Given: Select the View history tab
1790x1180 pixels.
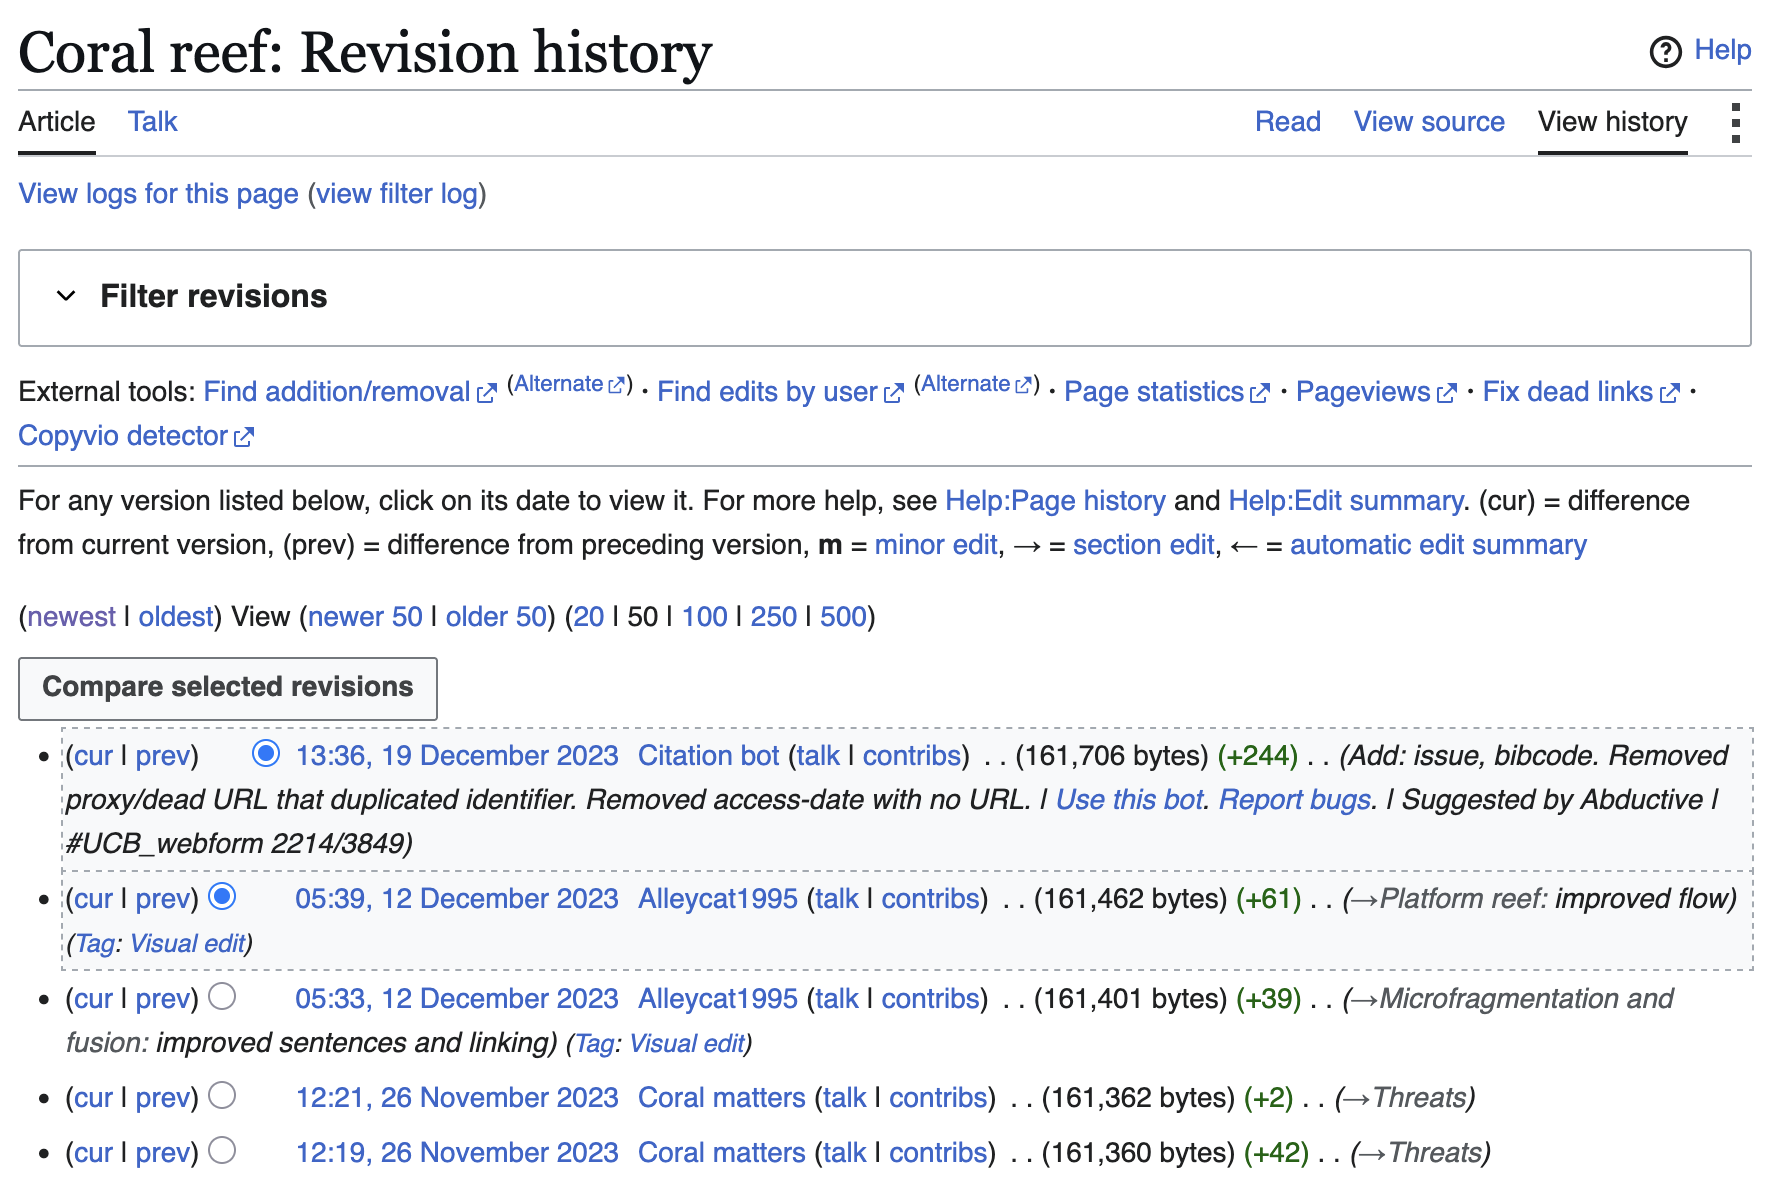Looking at the screenshot, I should (x=1613, y=122).
